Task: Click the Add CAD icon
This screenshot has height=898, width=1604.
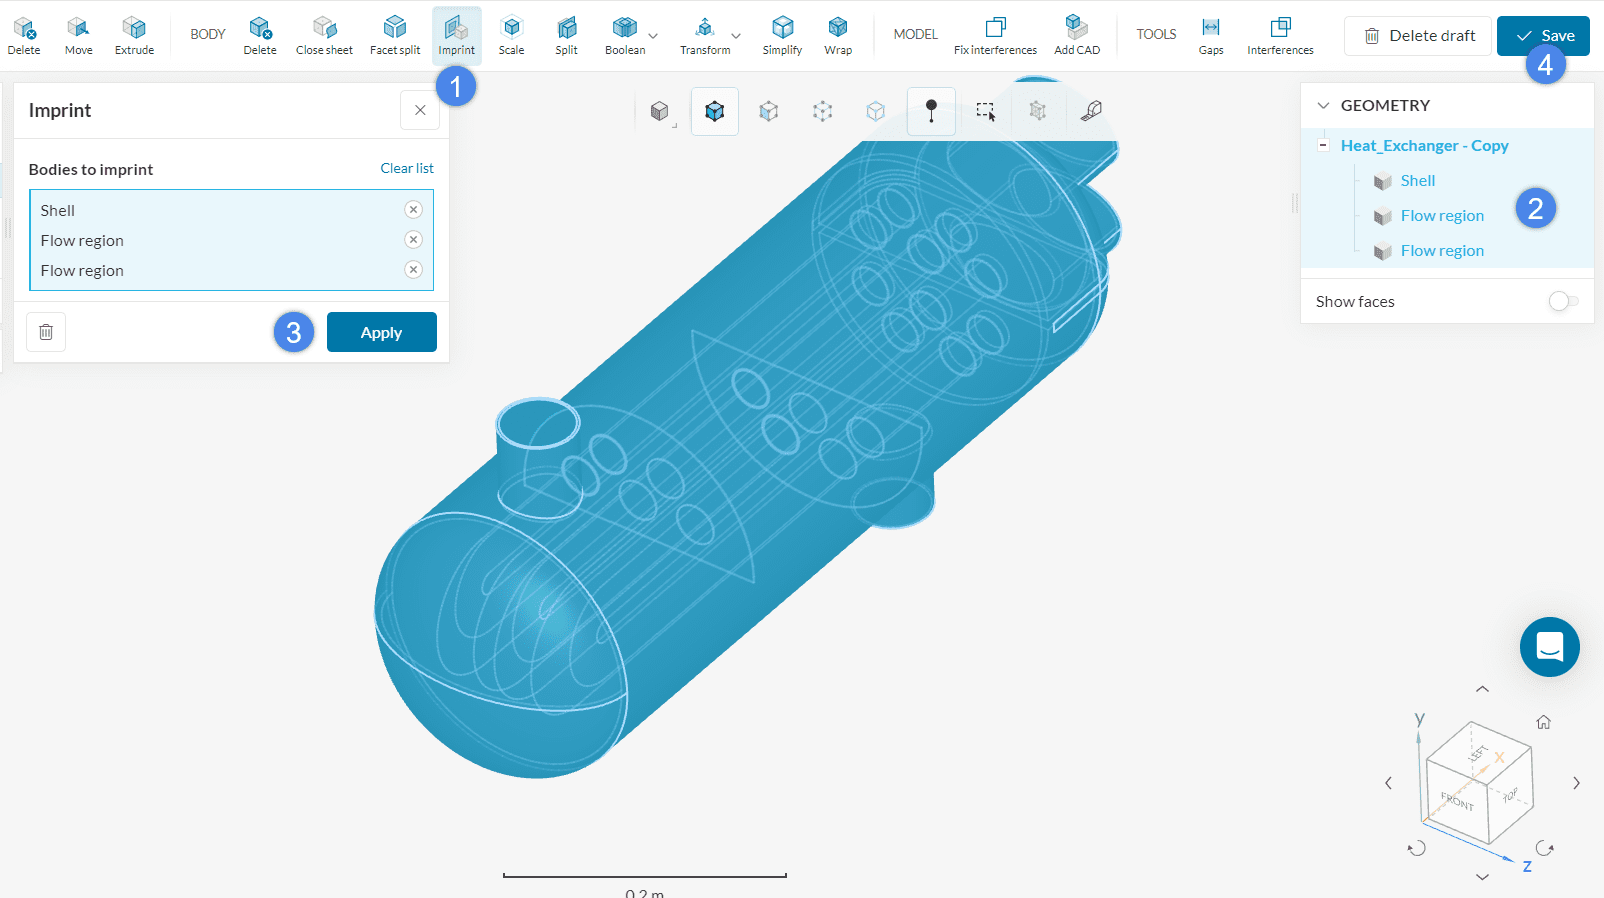Action: pos(1076,35)
